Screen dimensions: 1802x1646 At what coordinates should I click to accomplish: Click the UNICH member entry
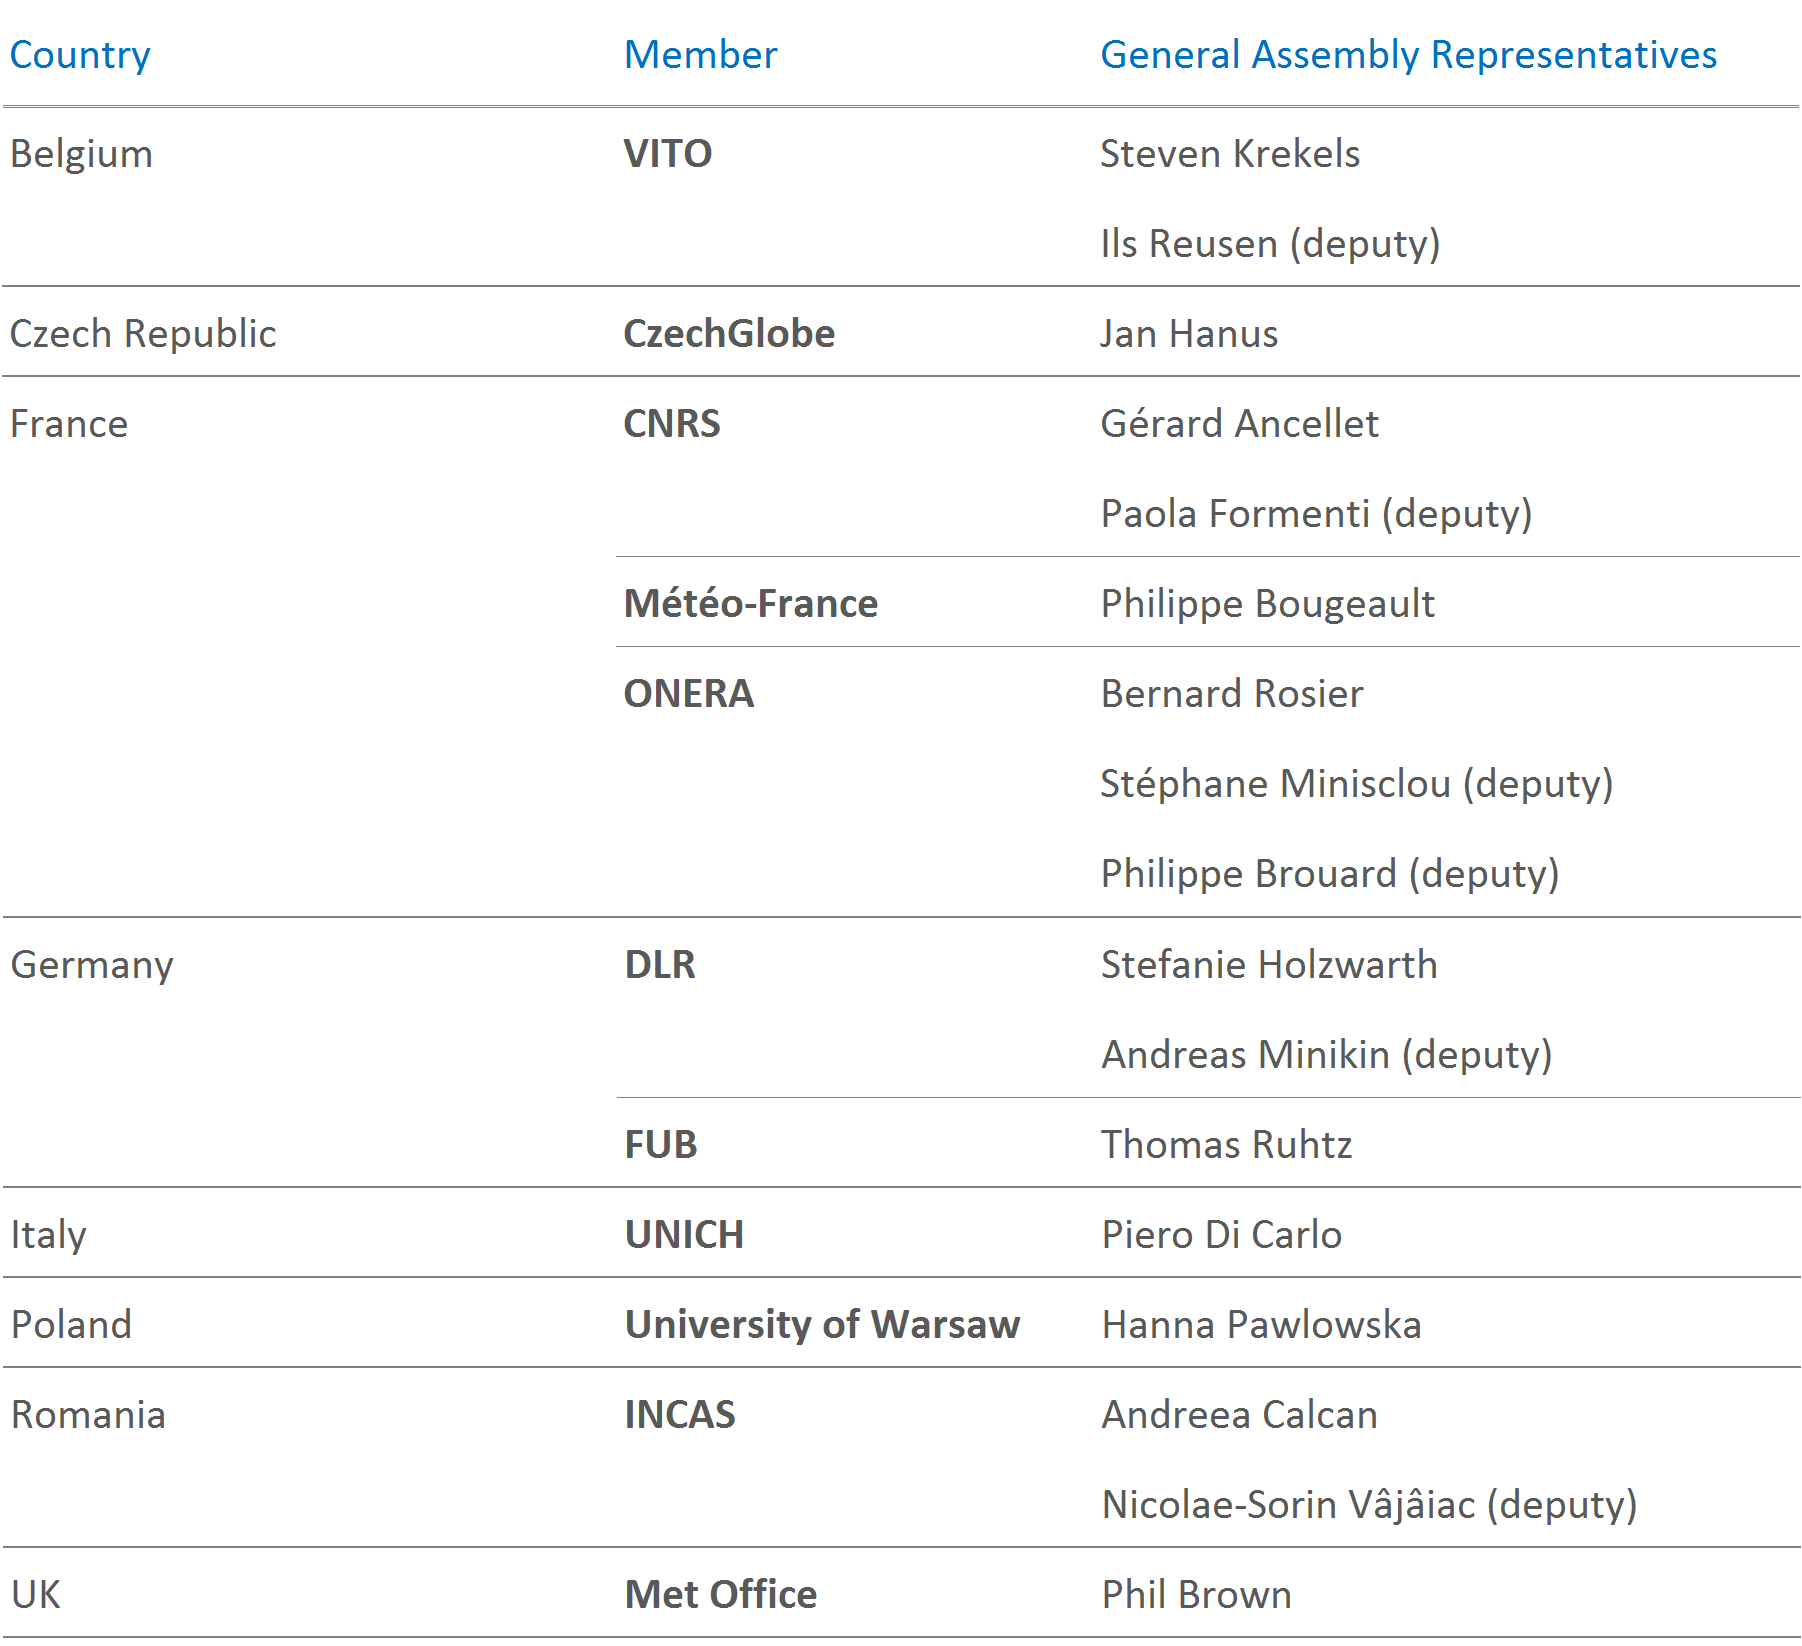click(x=685, y=1235)
